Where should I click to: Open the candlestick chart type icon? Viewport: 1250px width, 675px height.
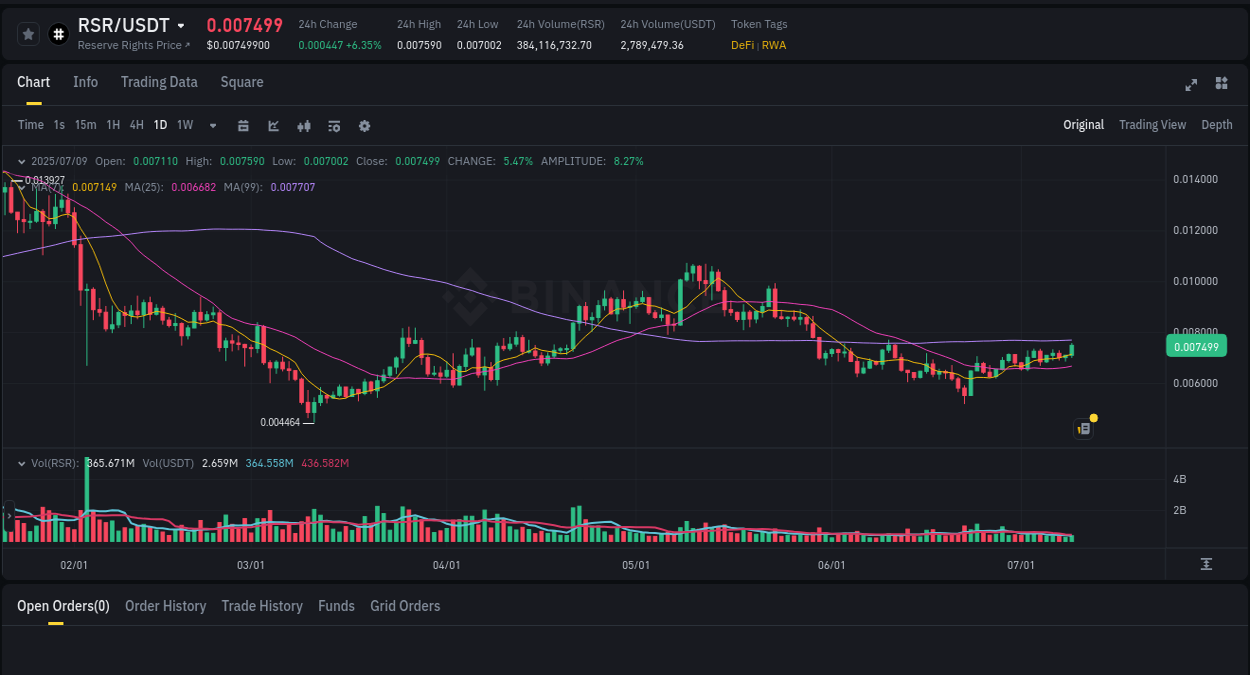[x=304, y=125]
